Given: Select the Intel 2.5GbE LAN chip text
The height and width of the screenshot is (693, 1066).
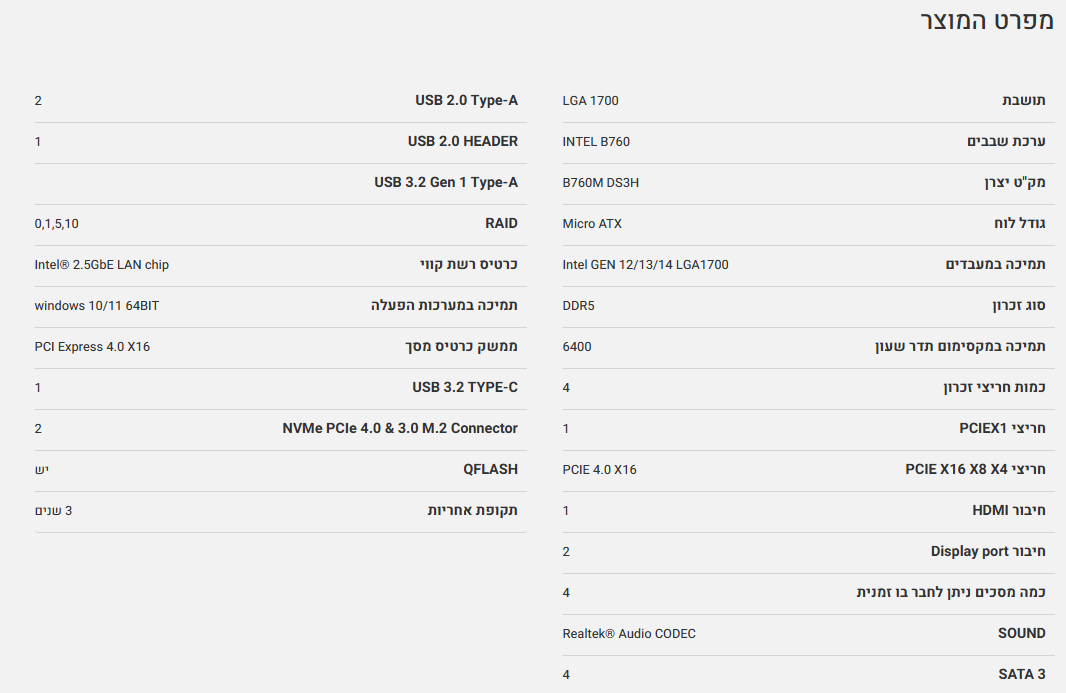Looking at the screenshot, I should [102, 265].
